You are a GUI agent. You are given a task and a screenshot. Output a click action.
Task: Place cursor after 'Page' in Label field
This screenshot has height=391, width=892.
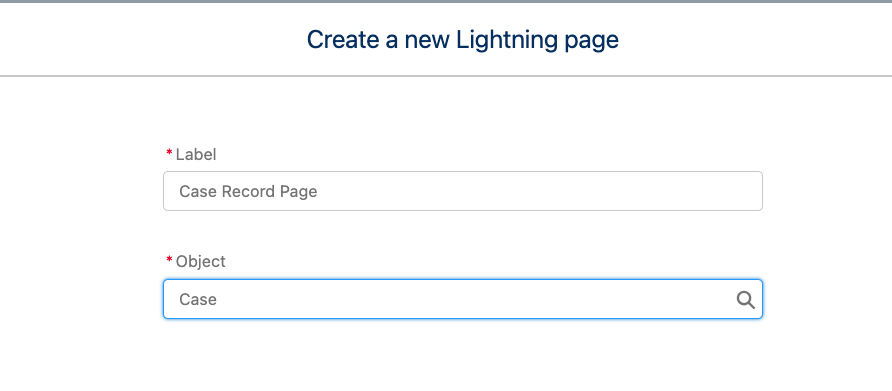click(319, 191)
